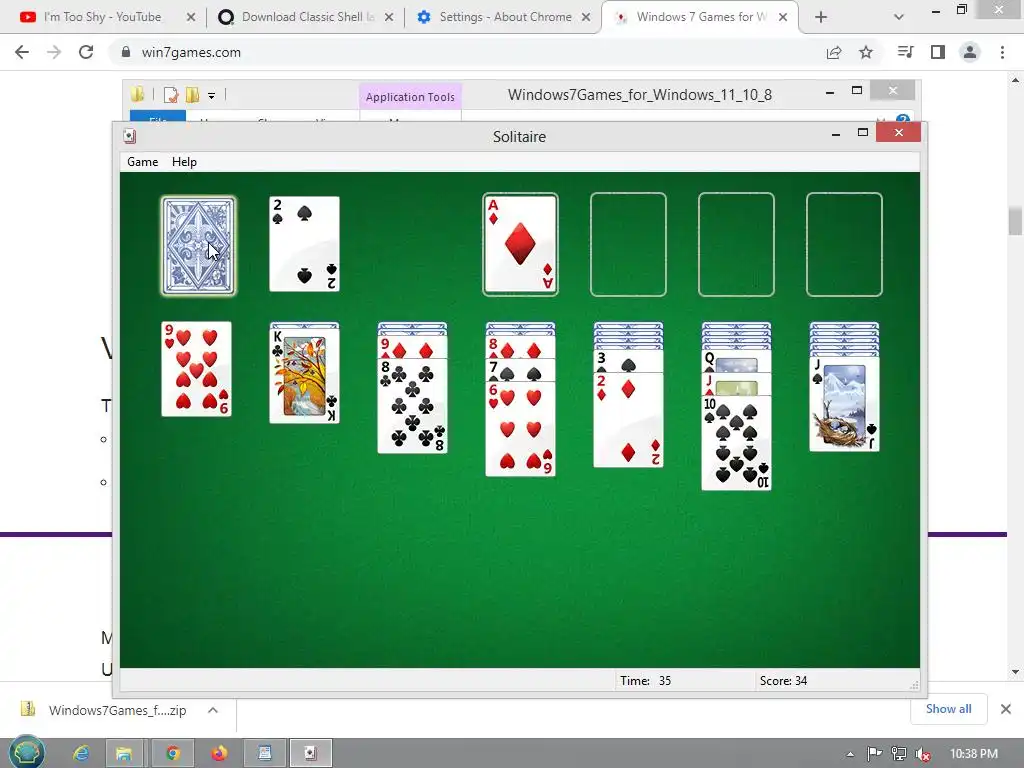Screen dimensions: 1024x768
Task: Draw a card from the stock deck
Action: point(198,246)
